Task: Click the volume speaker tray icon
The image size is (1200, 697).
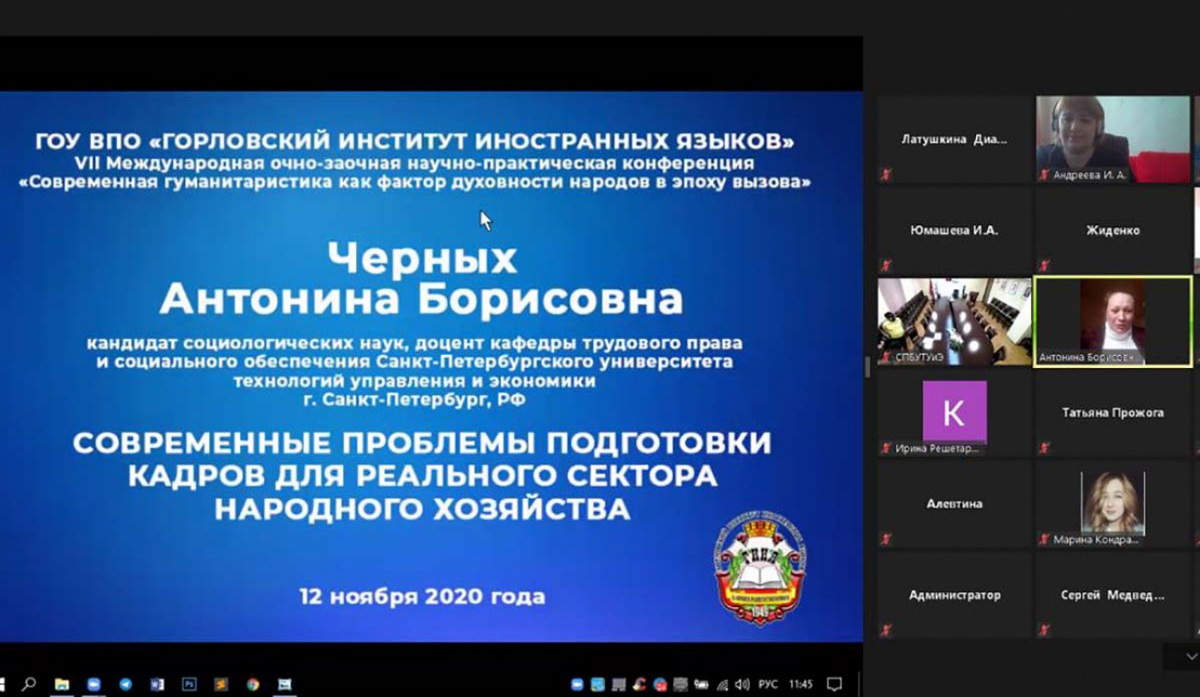Action: (742, 684)
